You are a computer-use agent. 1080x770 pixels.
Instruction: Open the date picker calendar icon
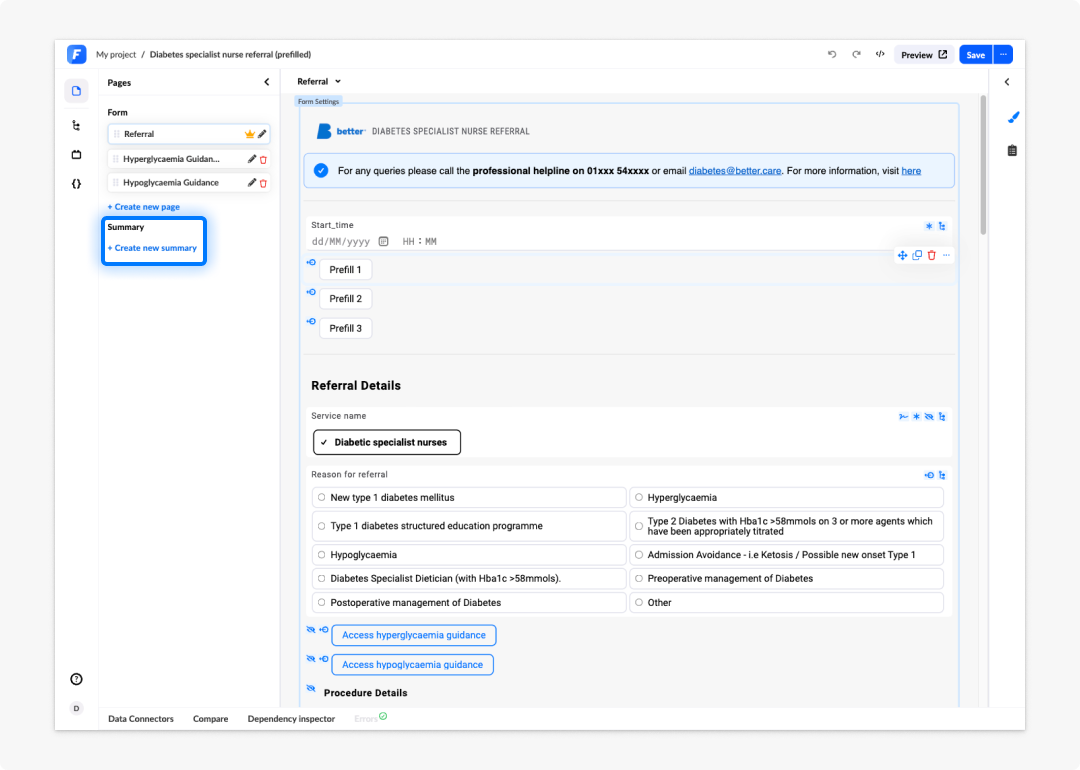point(384,242)
